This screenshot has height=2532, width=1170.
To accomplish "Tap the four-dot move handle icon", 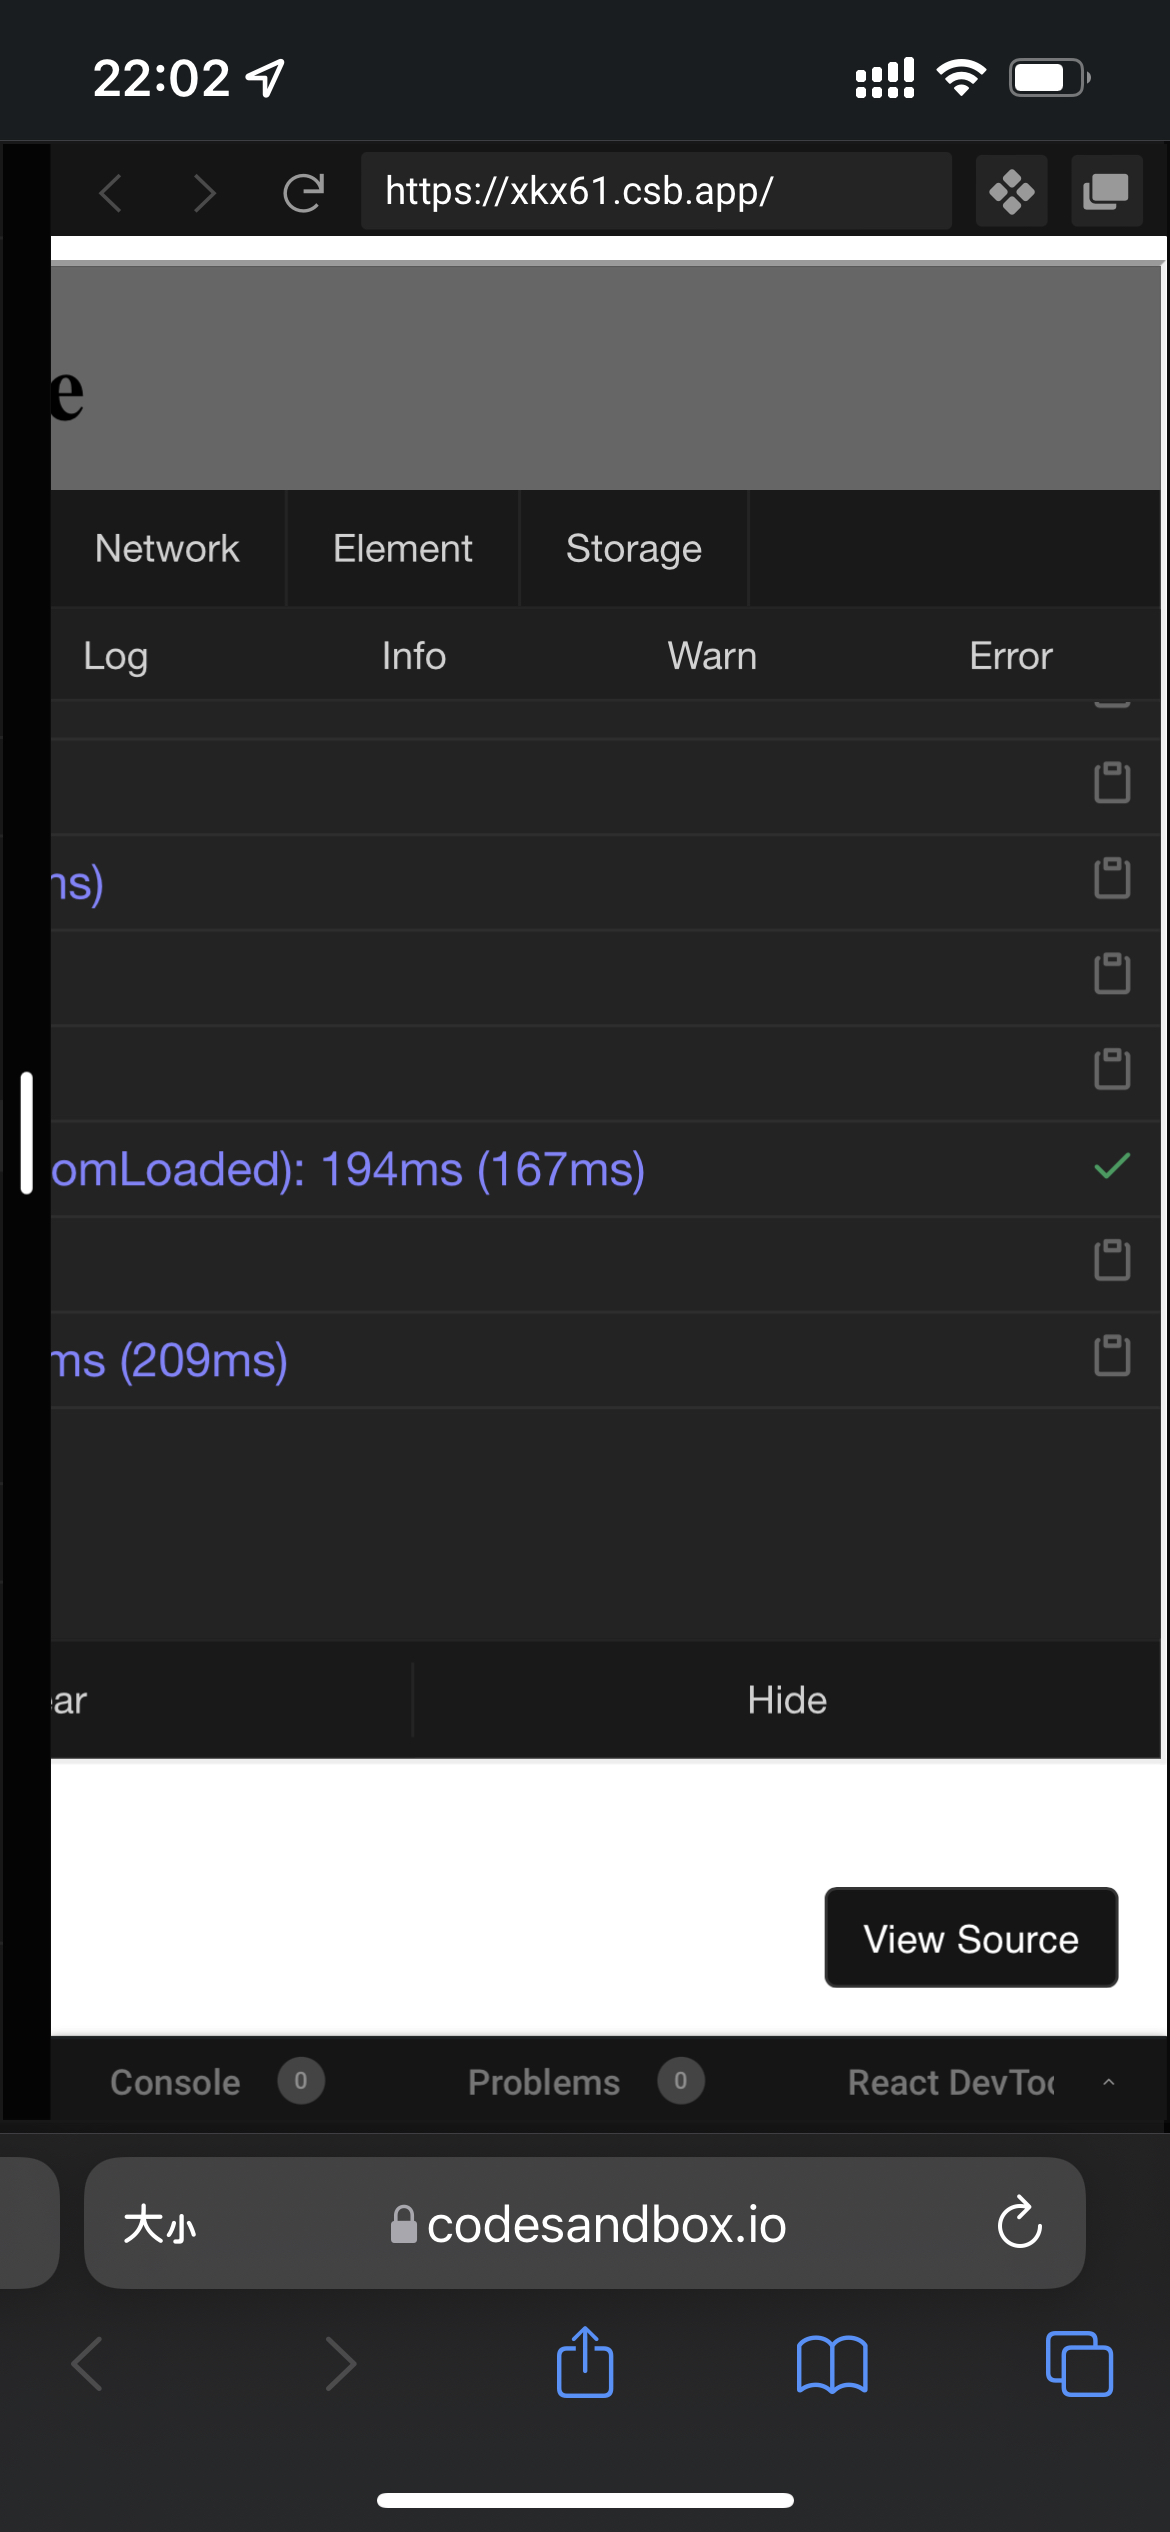I will coord(1011,191).
